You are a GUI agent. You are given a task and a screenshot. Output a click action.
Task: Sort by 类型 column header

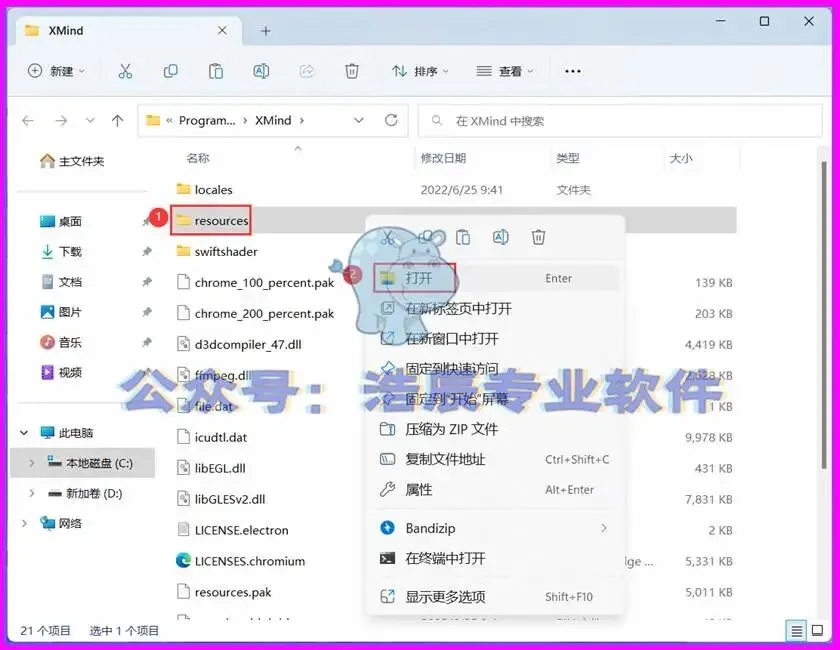(x=568, y=158)
